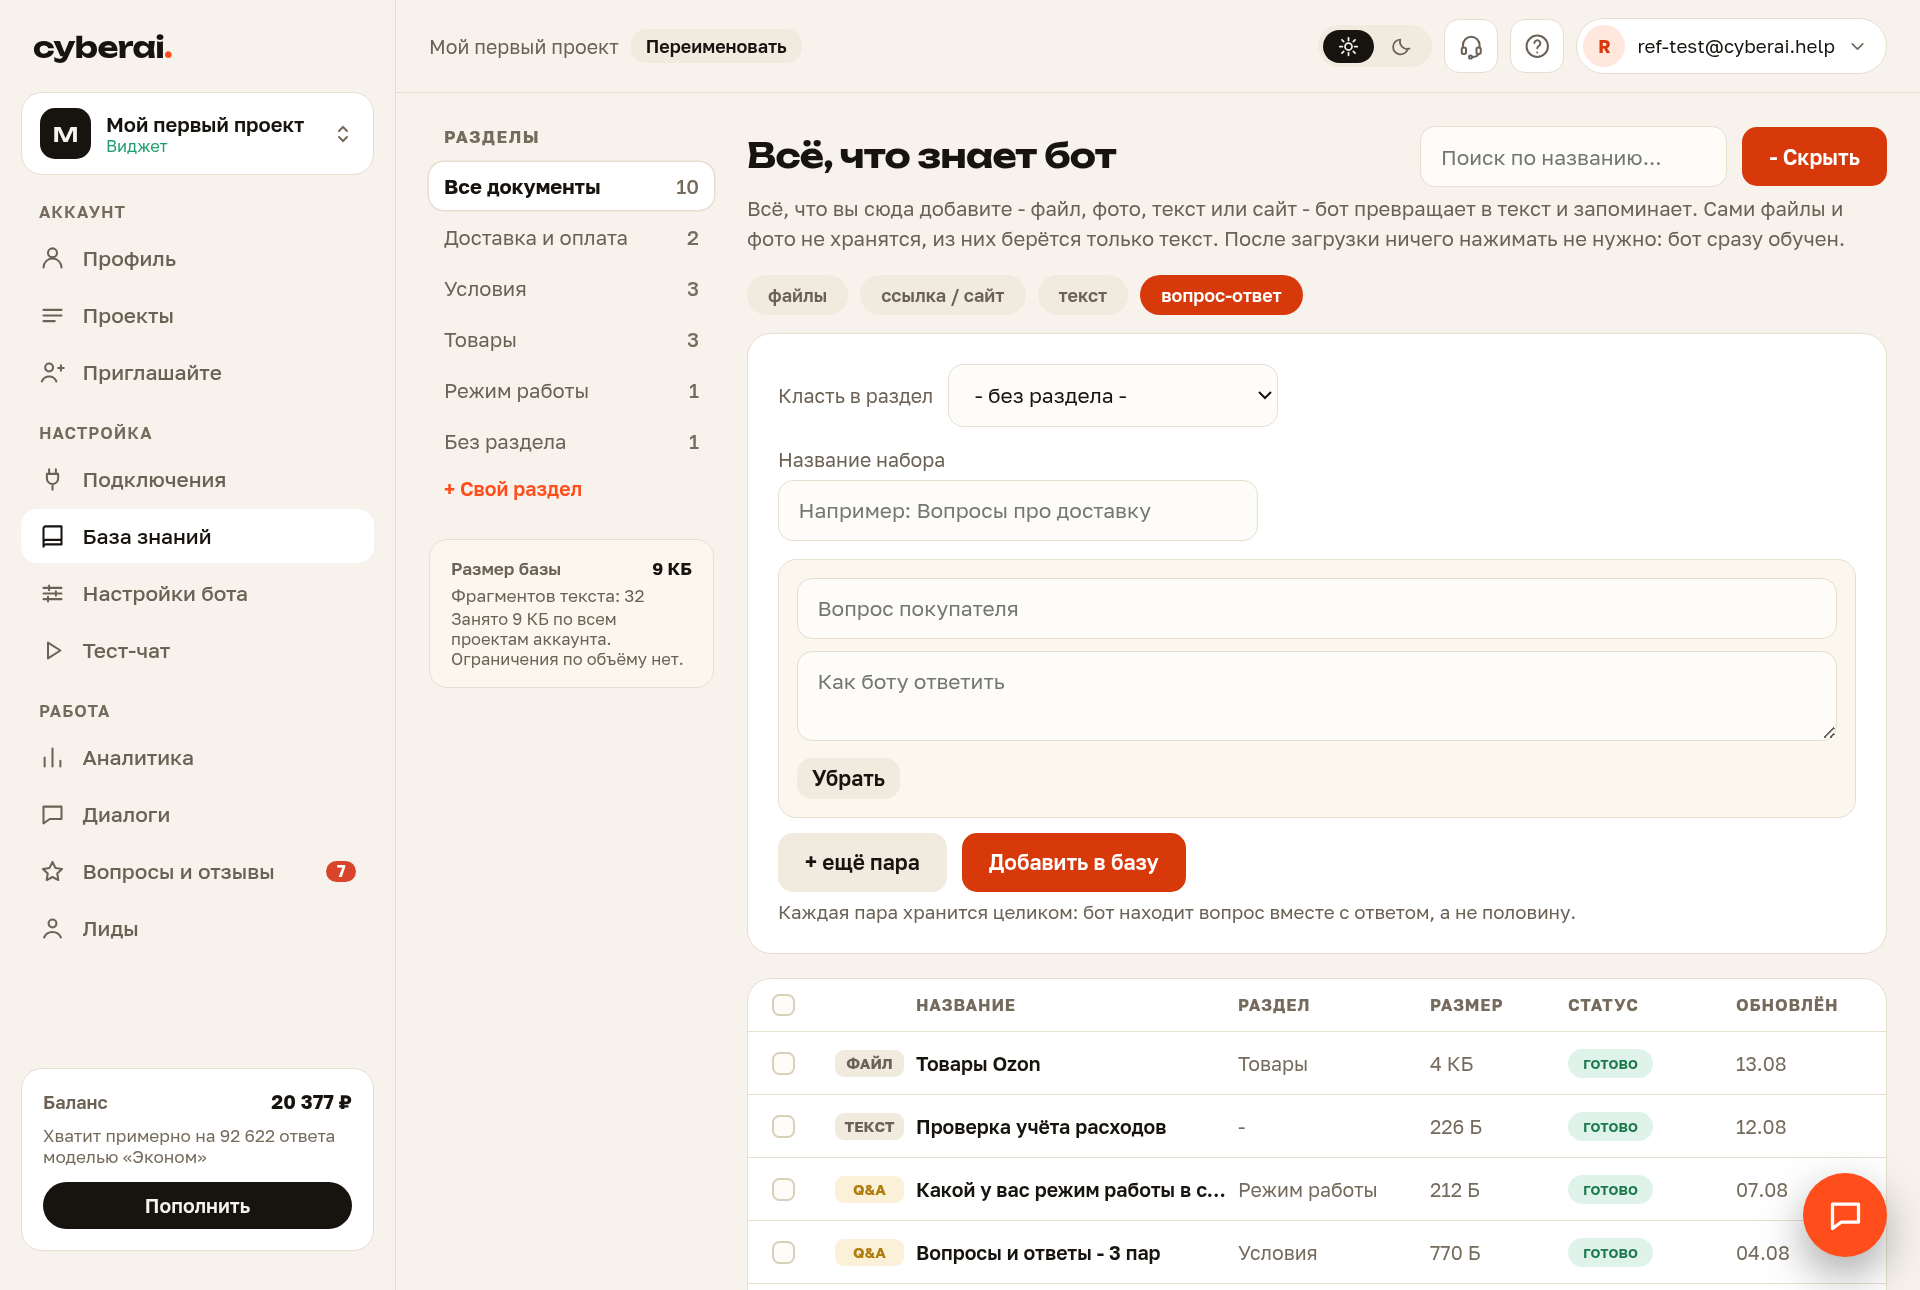
Task: Click the R user avatar
Action: point(1604,47)
